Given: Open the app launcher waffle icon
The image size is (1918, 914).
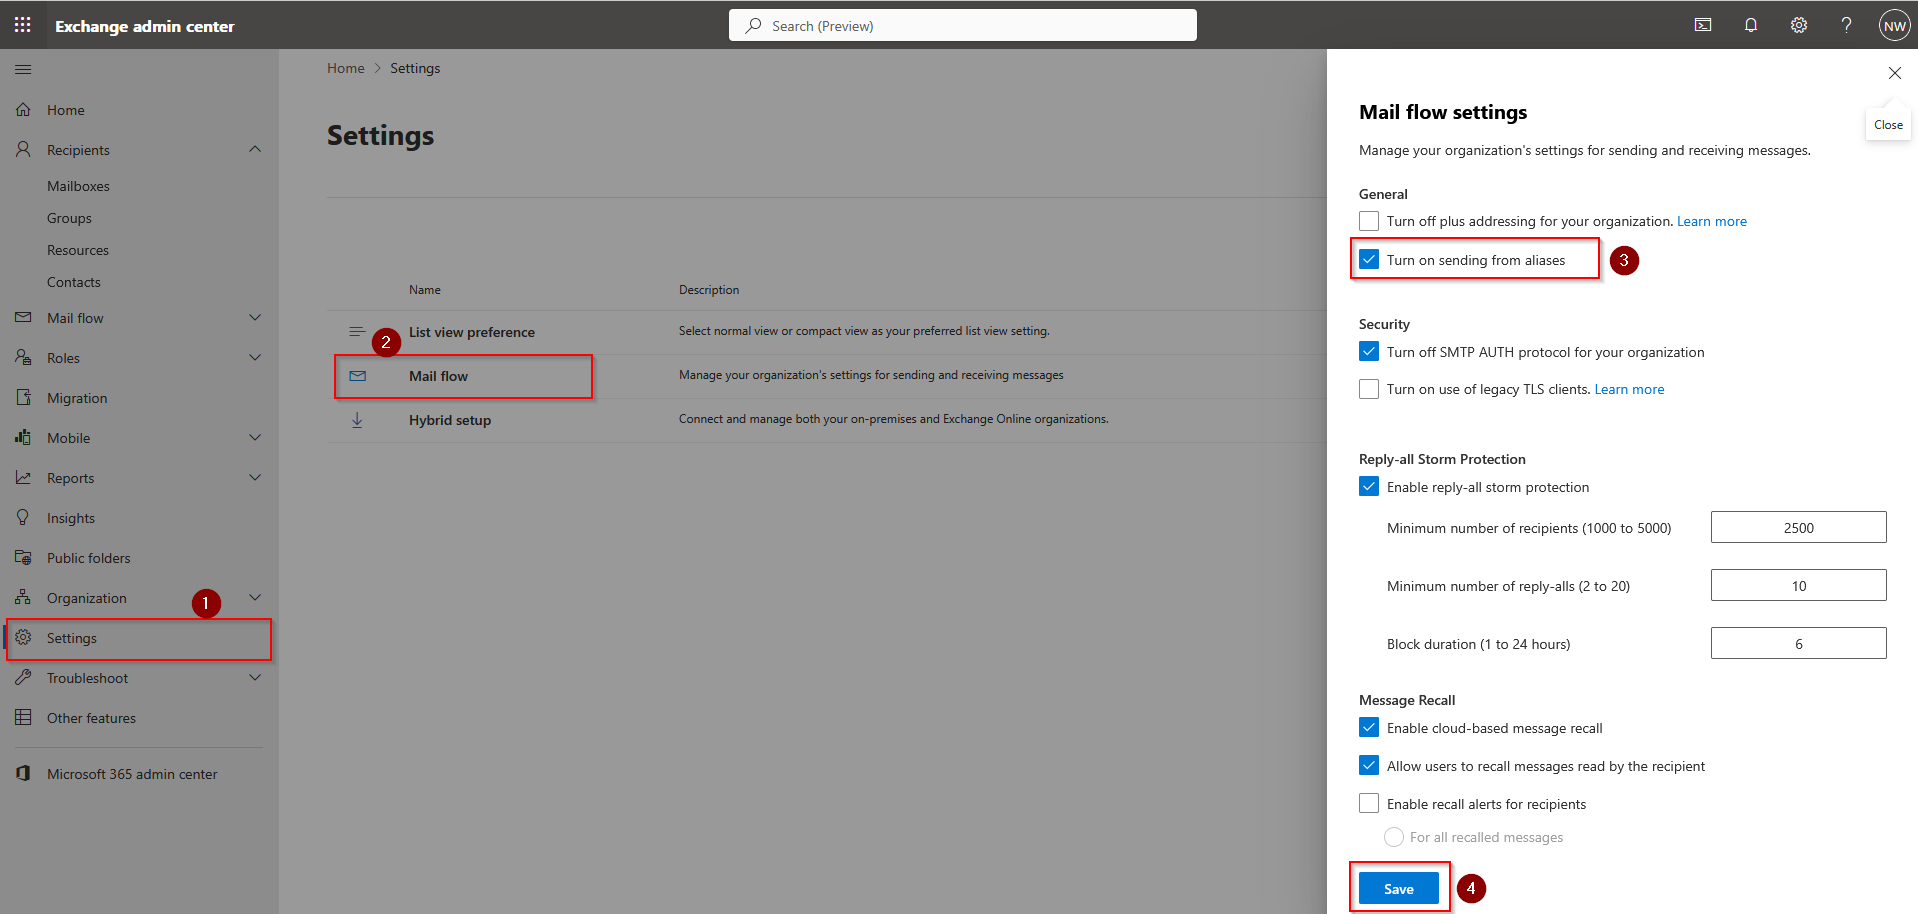Looking at the screenshot, I should tap(23, 25).
